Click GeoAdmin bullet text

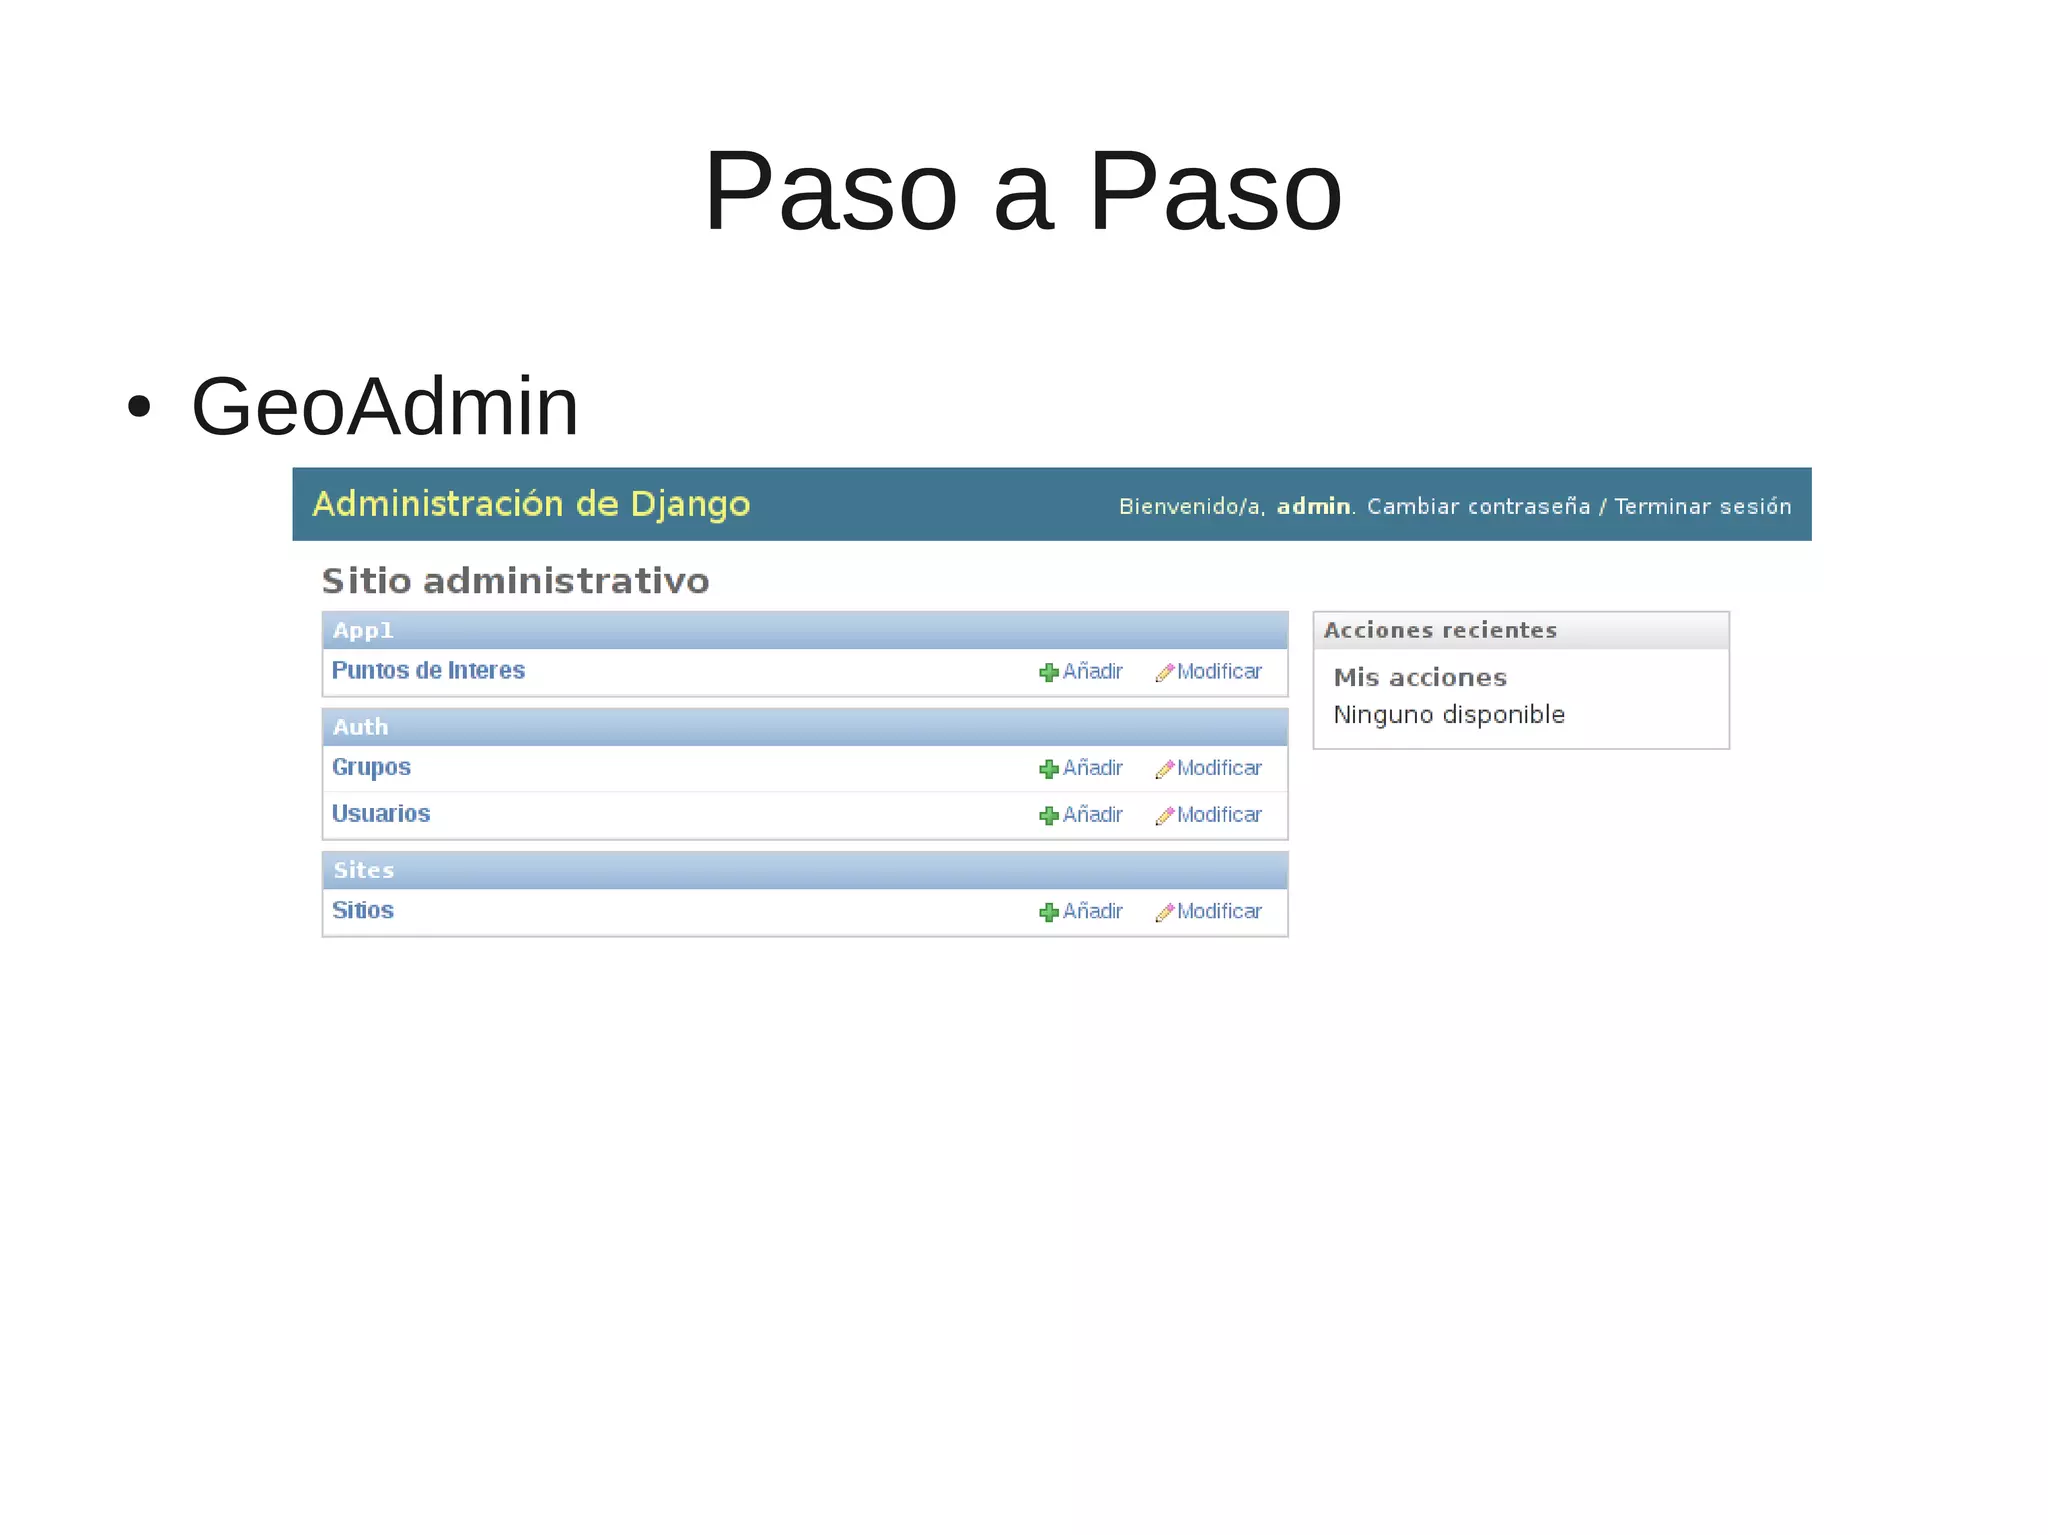(x=385, y=407)
